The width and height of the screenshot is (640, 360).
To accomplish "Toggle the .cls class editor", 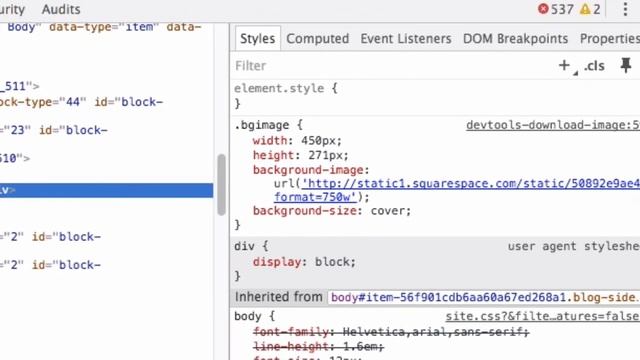I will (x=594, y=66).
